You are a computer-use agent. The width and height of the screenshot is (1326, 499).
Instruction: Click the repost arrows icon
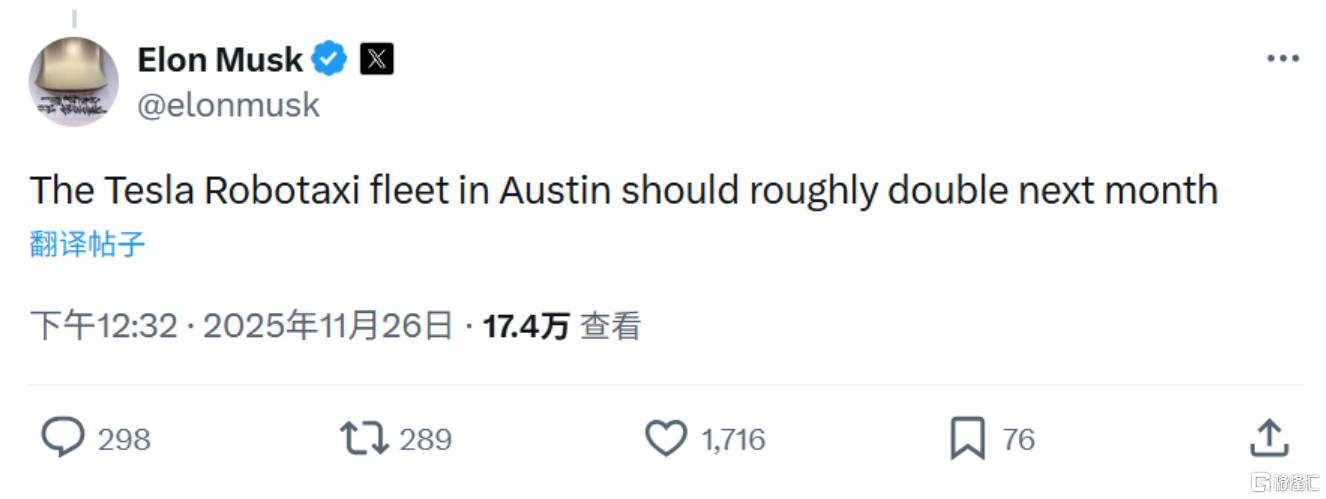click(364, 438)
